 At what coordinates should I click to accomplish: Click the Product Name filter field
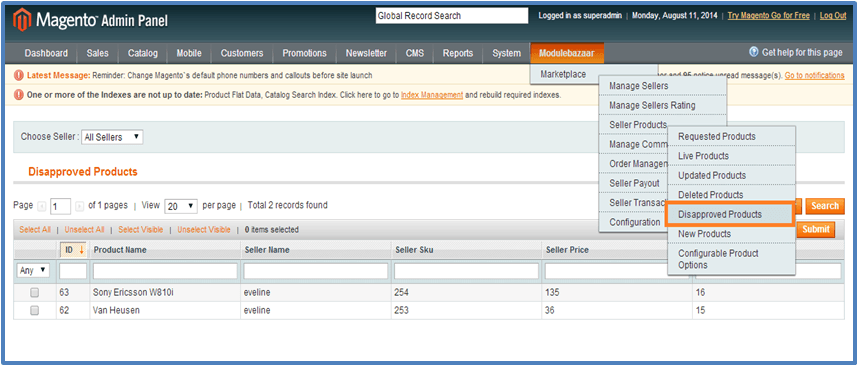(165, 271)
